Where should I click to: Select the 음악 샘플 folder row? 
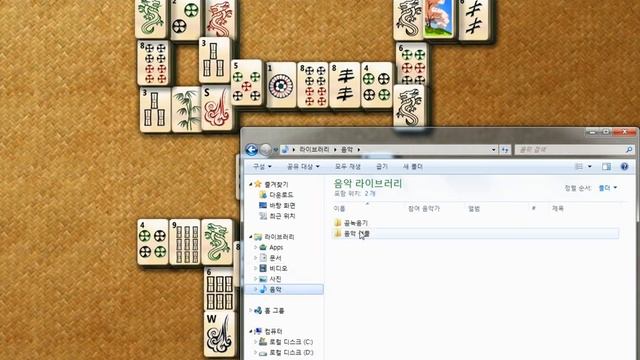476,233
